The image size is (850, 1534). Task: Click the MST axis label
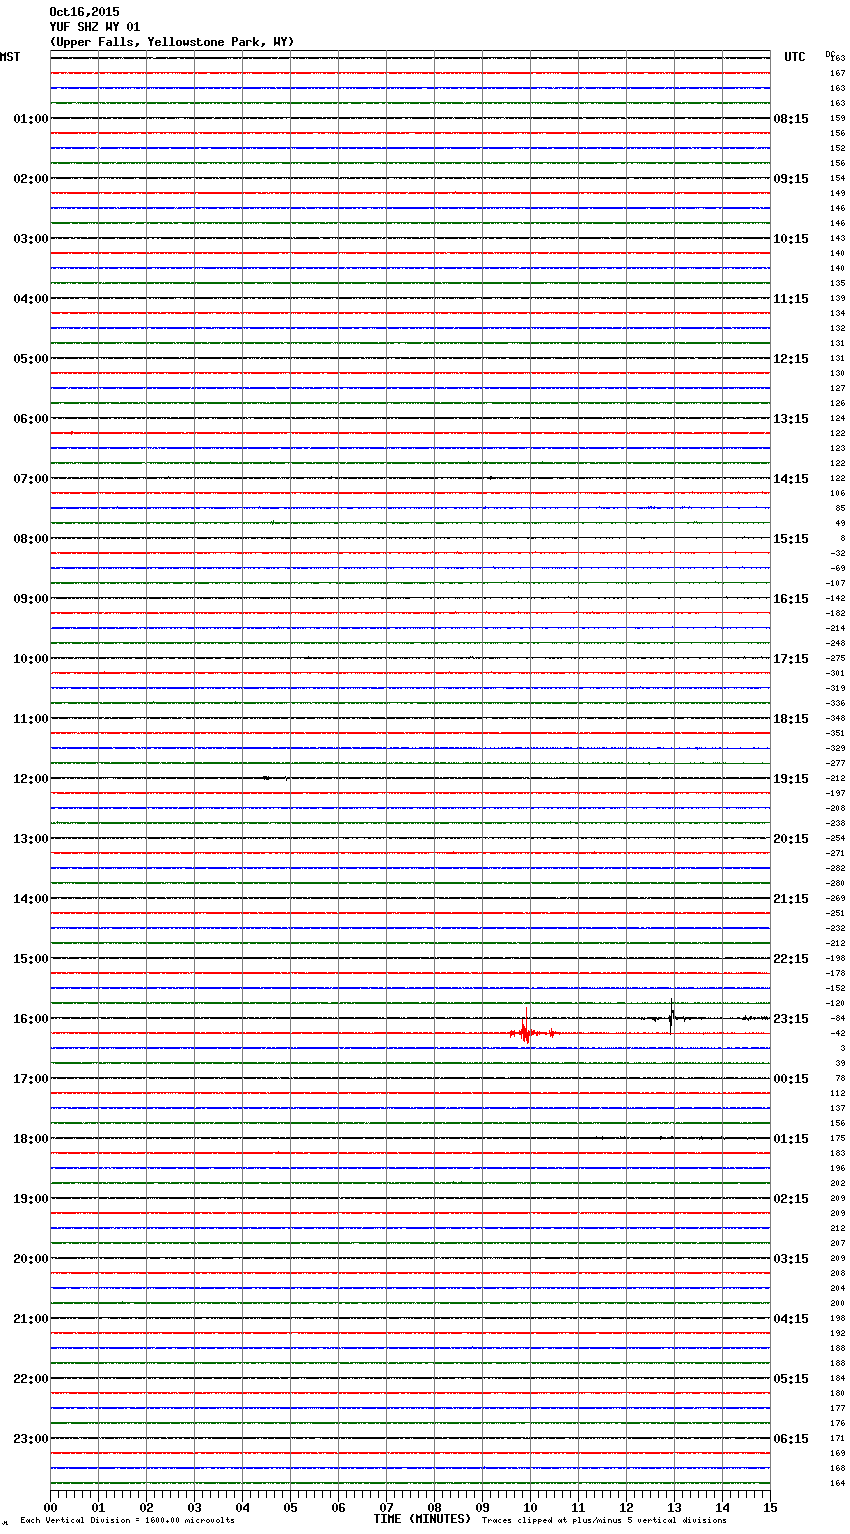pyautogui.click(x=10, y=57)
